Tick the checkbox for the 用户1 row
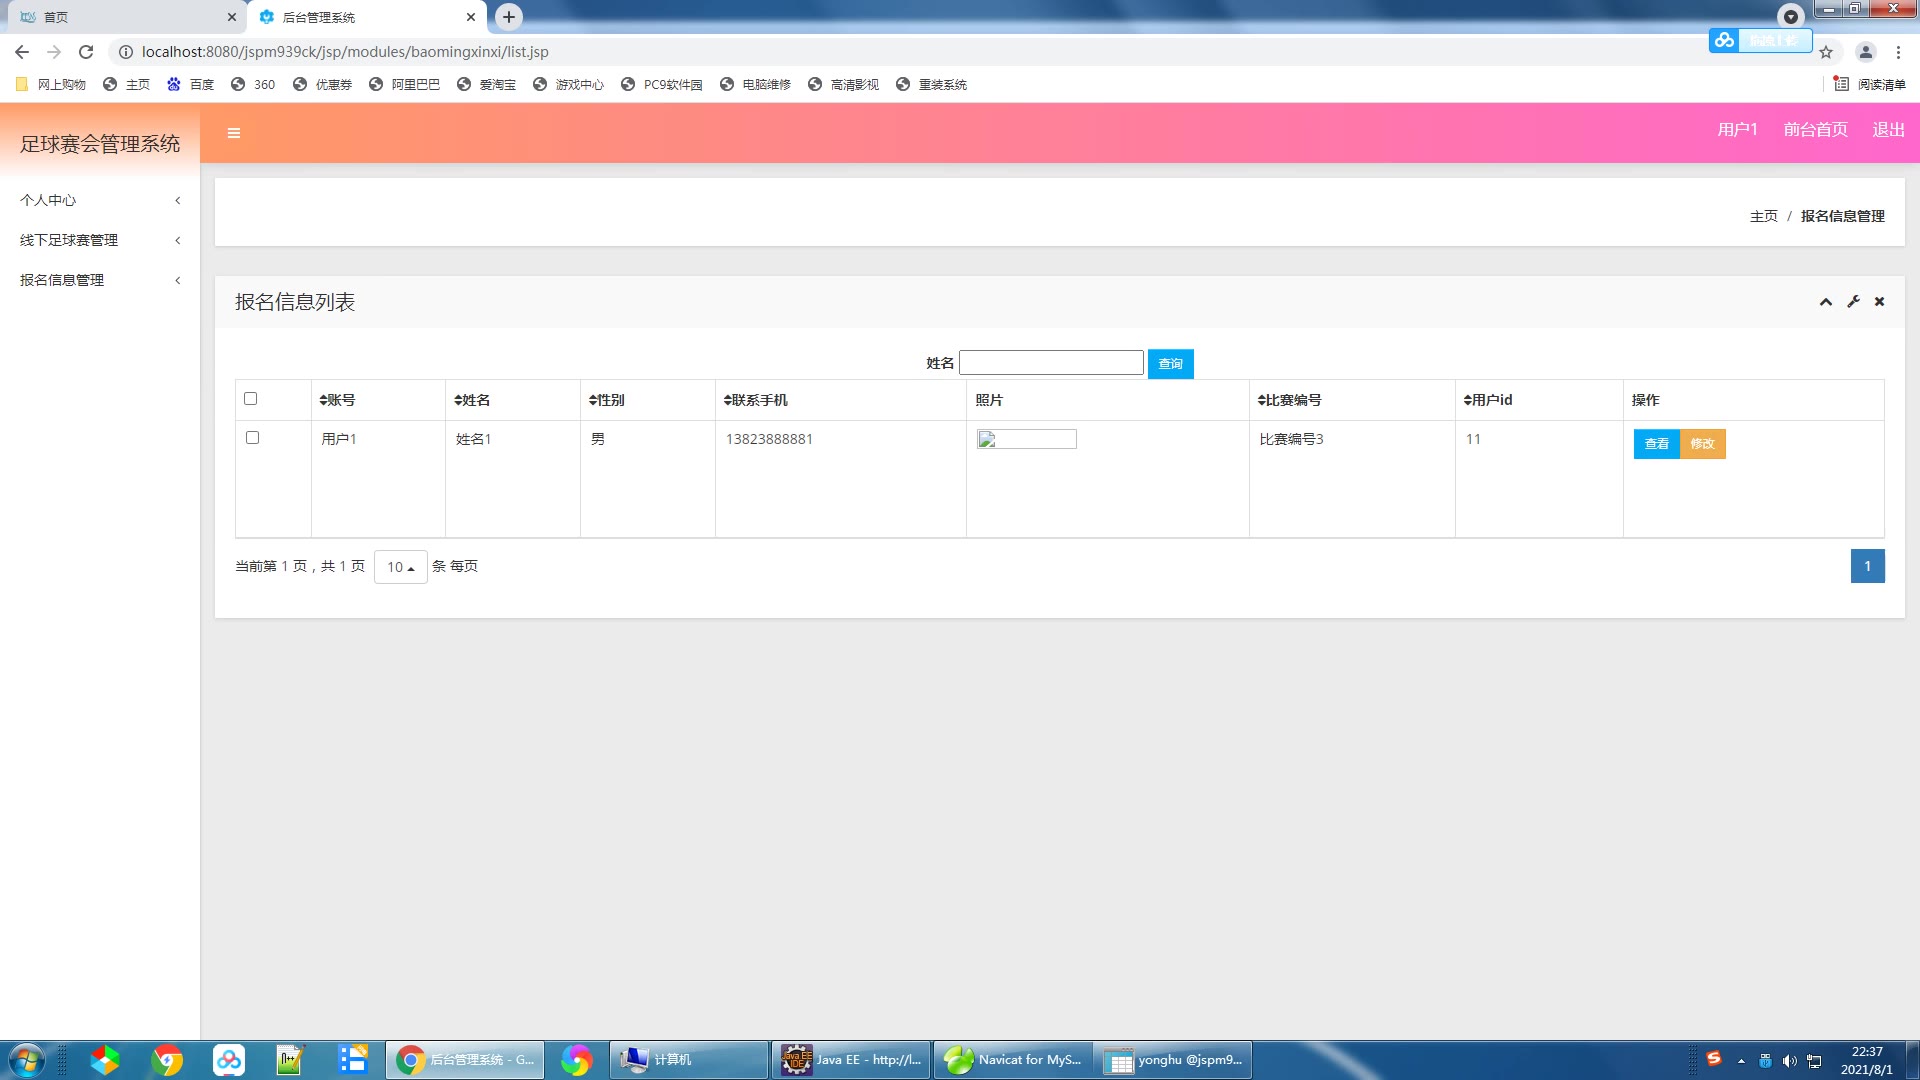Image resolution: width=1920 pixels, height=1080 pixels. (253, 438)
